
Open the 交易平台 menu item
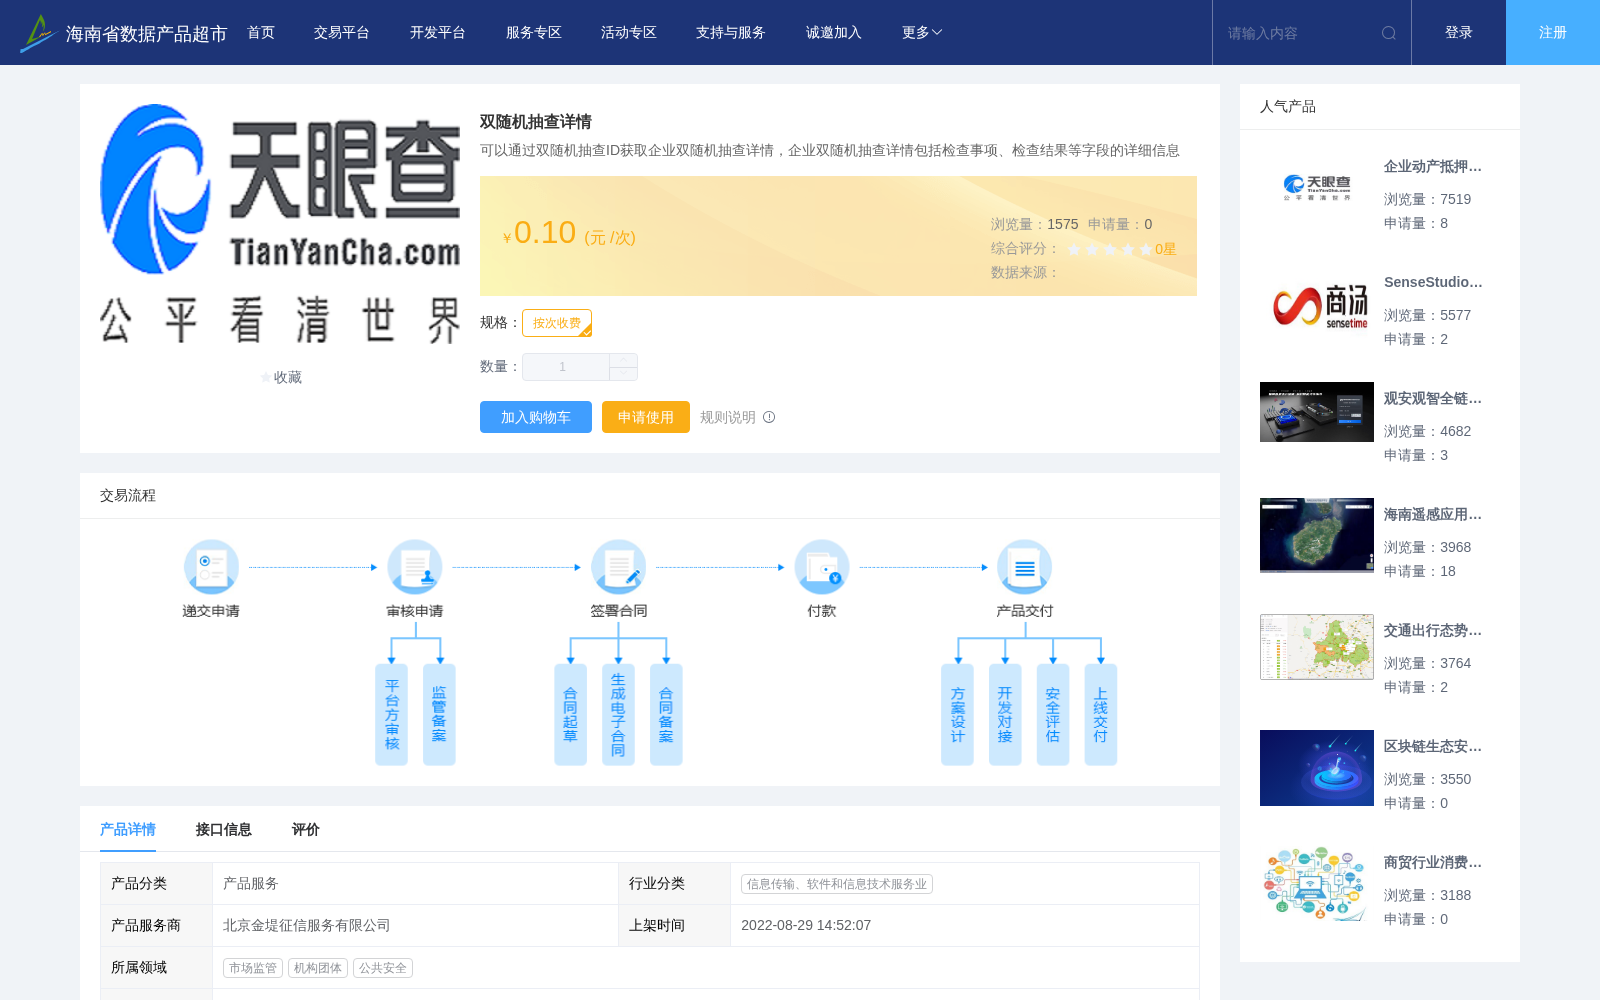[x=342, y=33]
